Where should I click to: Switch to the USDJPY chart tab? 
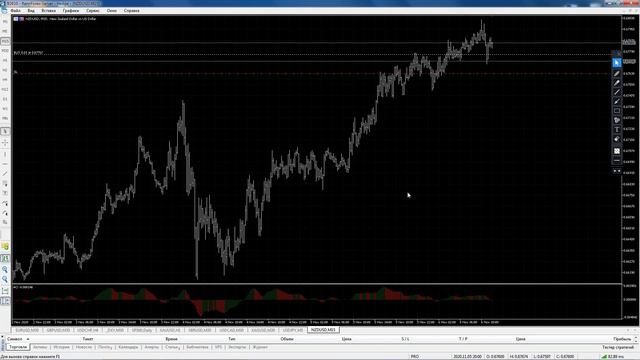pos(293,330)
